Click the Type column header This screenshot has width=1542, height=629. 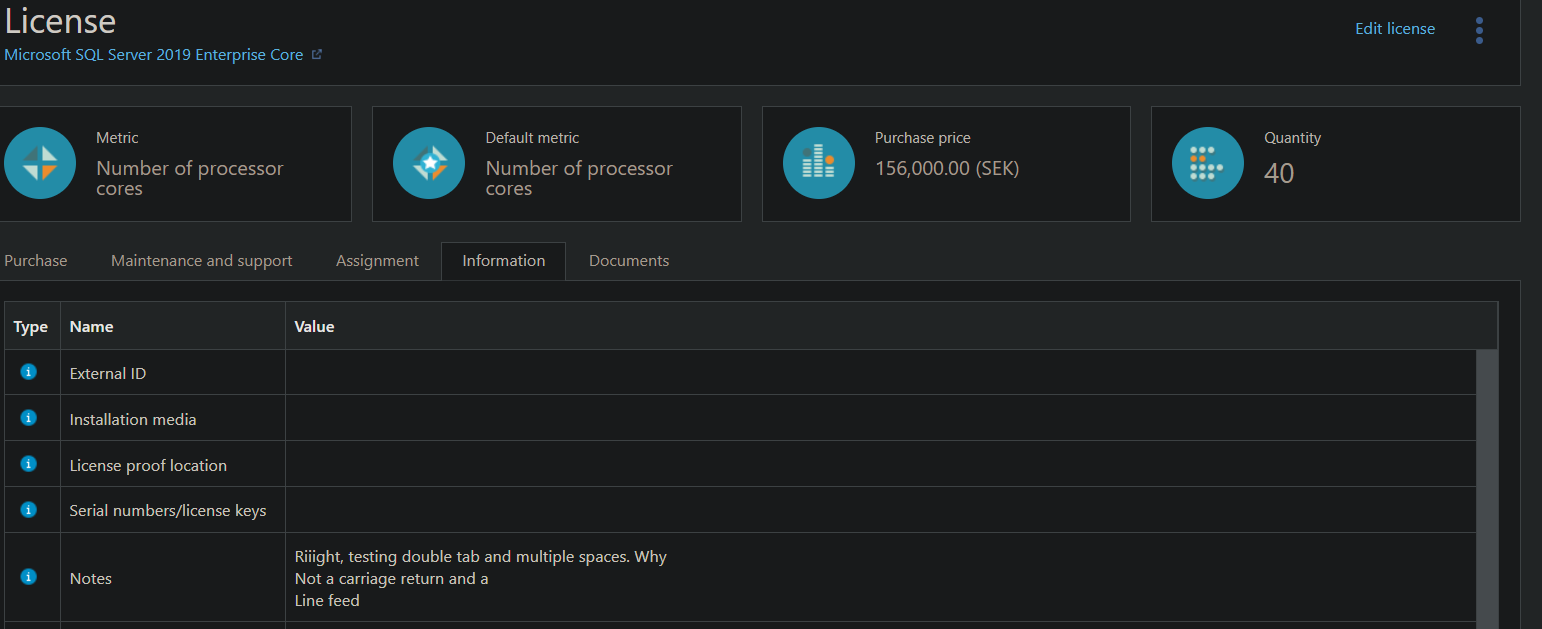[31, 327]
